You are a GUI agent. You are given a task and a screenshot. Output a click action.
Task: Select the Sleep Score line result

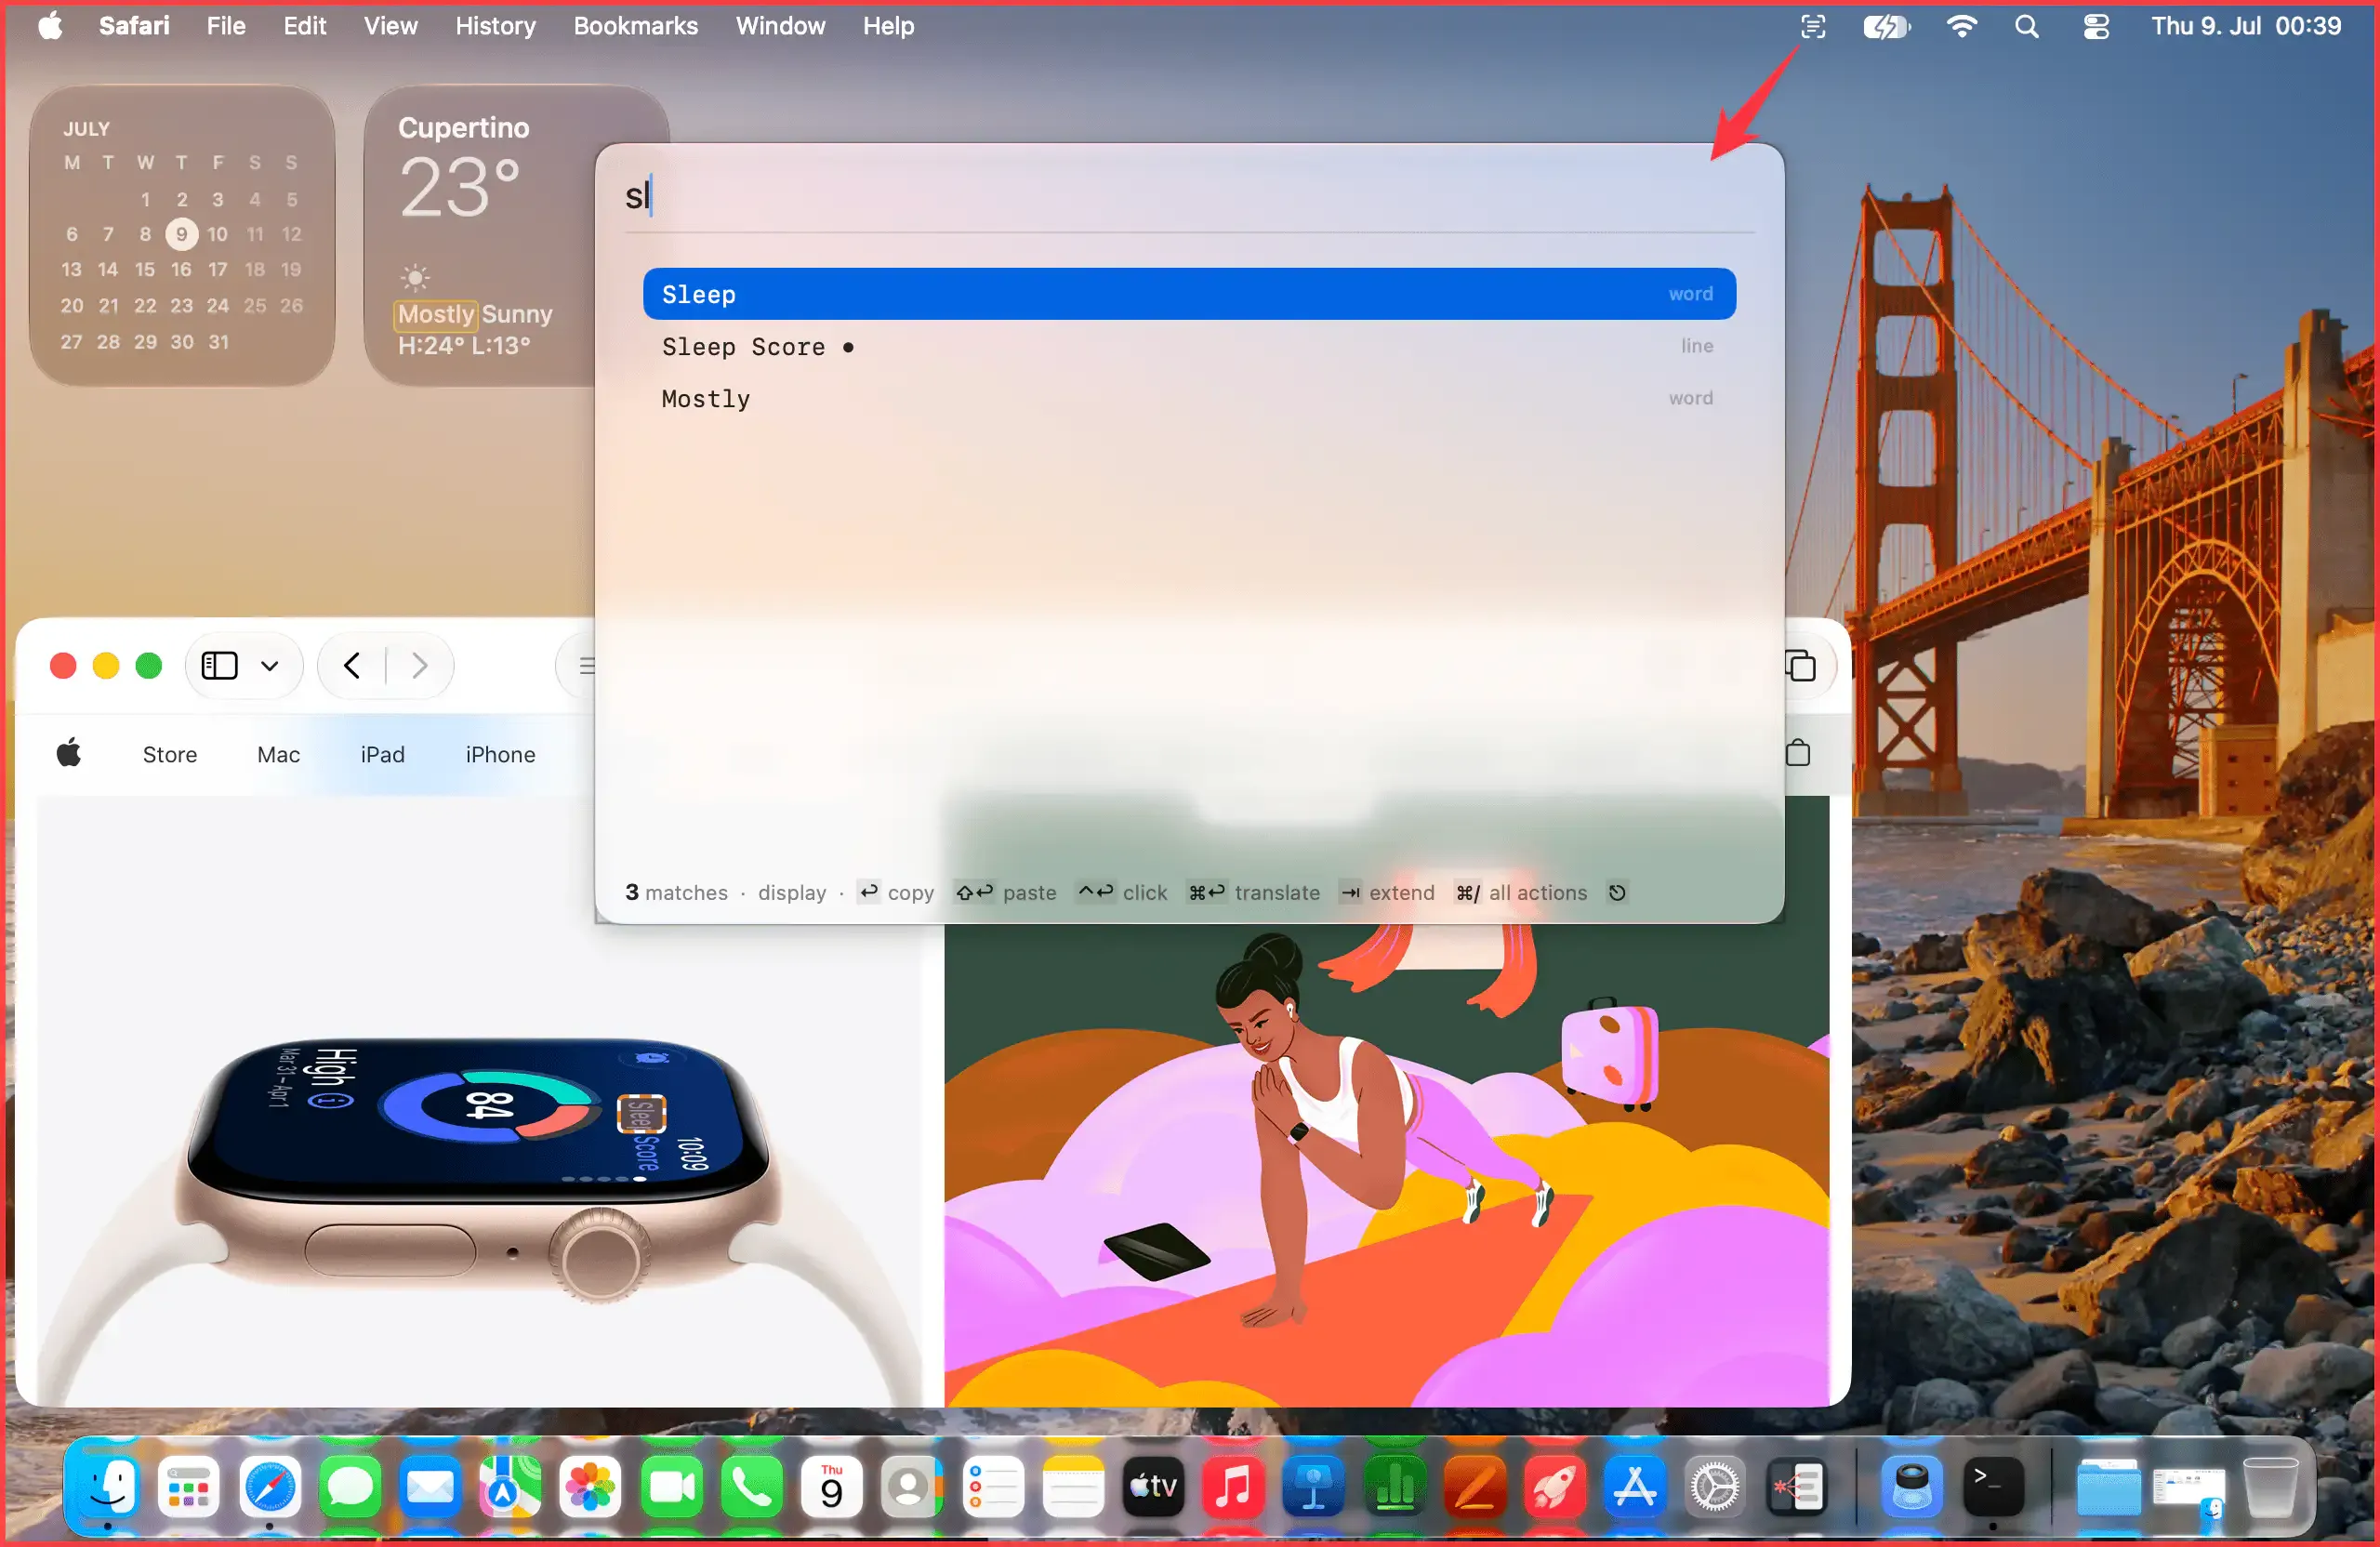click(x=1189, y=346)
